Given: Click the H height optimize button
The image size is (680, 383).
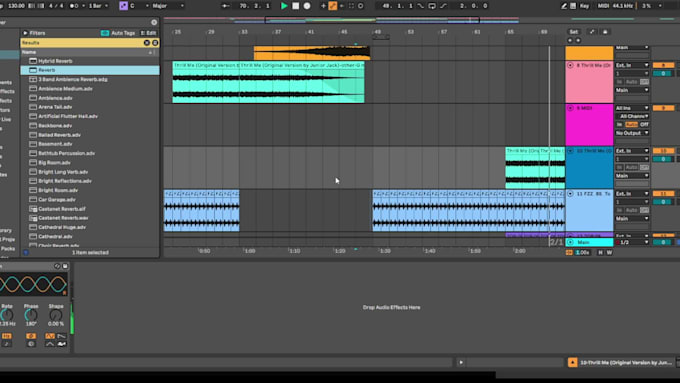Looking at the screenshot, I should 600,252.
